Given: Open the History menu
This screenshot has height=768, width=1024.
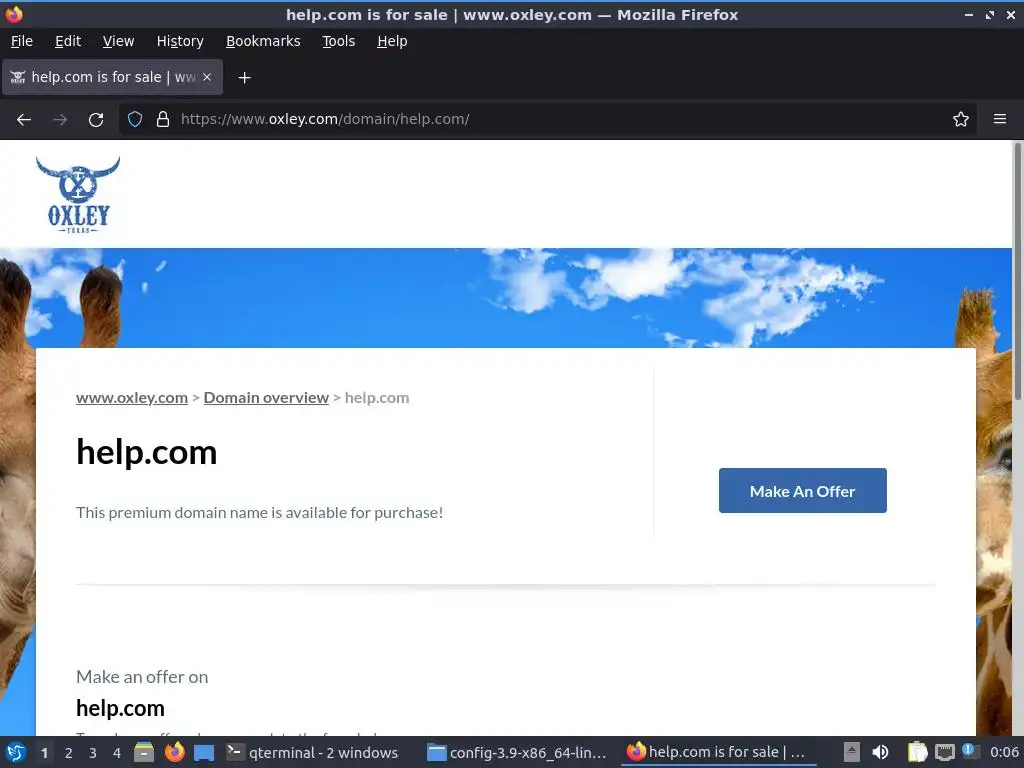Looking at the screenshot, I should (180, 41).
